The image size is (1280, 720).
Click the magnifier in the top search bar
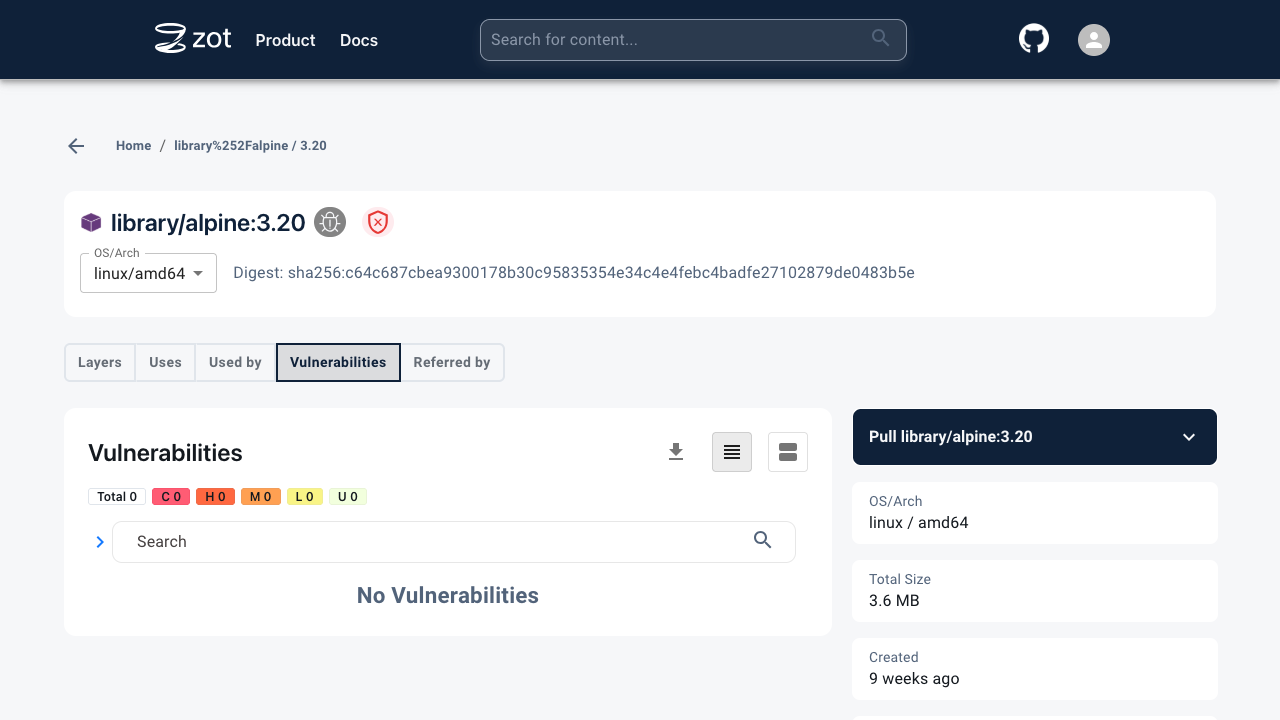point(880,38)
